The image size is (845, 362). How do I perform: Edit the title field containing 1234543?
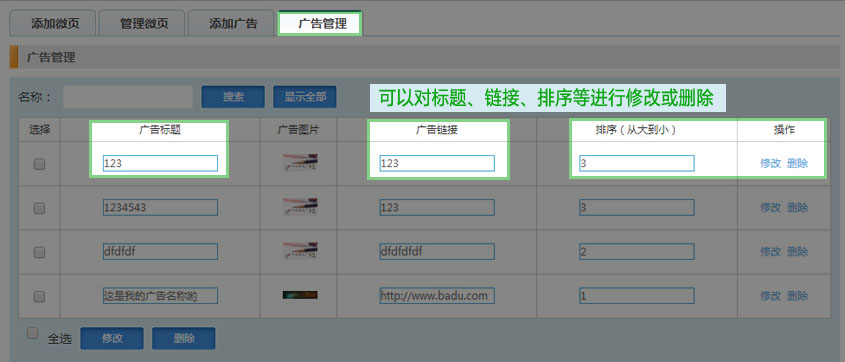tap(160, 207)
